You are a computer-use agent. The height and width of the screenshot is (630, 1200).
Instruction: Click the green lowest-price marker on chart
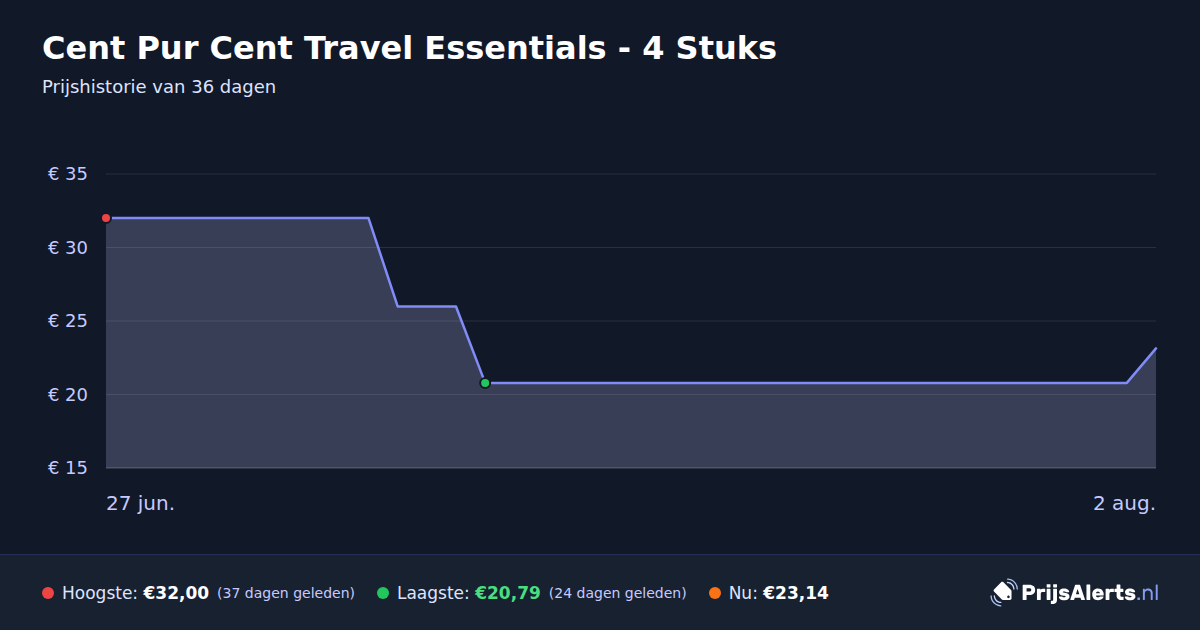pyautogui.click(x=485, y=383)
